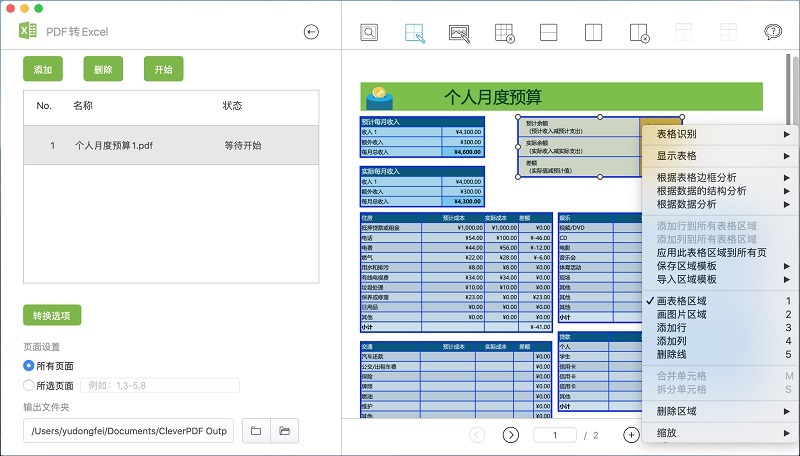The height and width of the screenshot is (456, 800).
Task: Click the current page number field
Action: point(555,435)
